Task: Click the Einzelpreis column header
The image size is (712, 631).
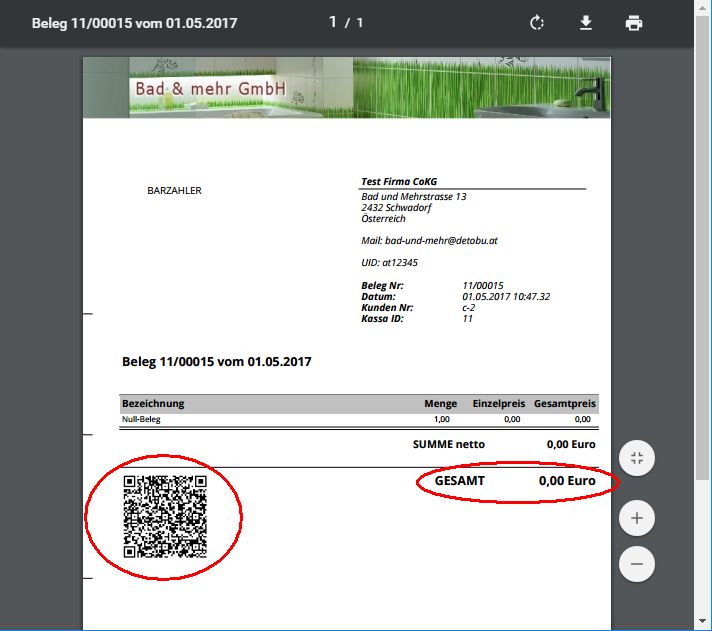Action: coord(499,404)
